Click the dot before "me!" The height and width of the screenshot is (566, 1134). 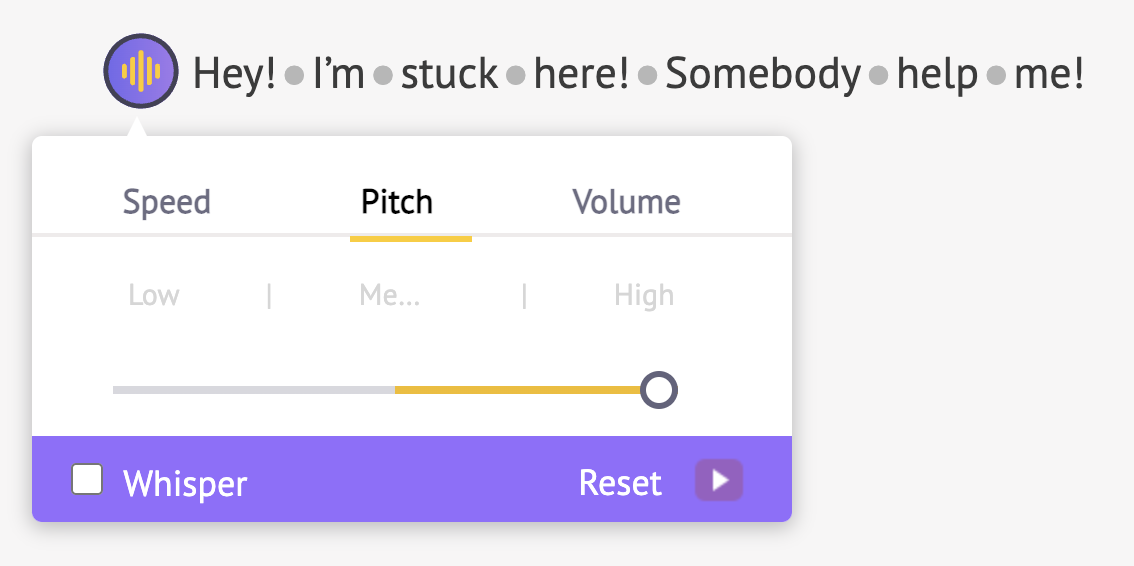pos(996,76)
